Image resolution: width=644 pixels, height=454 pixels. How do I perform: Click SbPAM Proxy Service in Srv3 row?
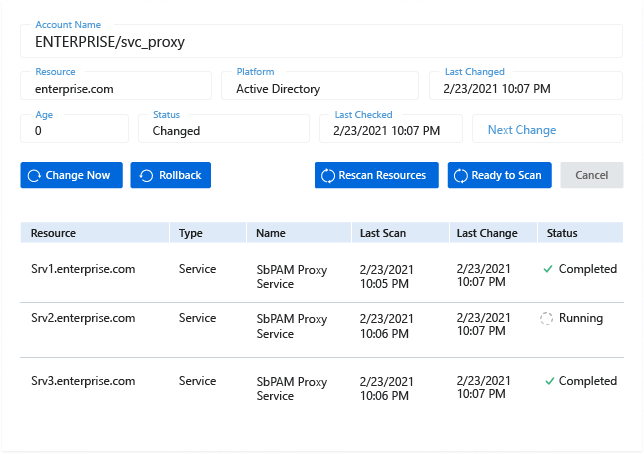click(292, 389)
